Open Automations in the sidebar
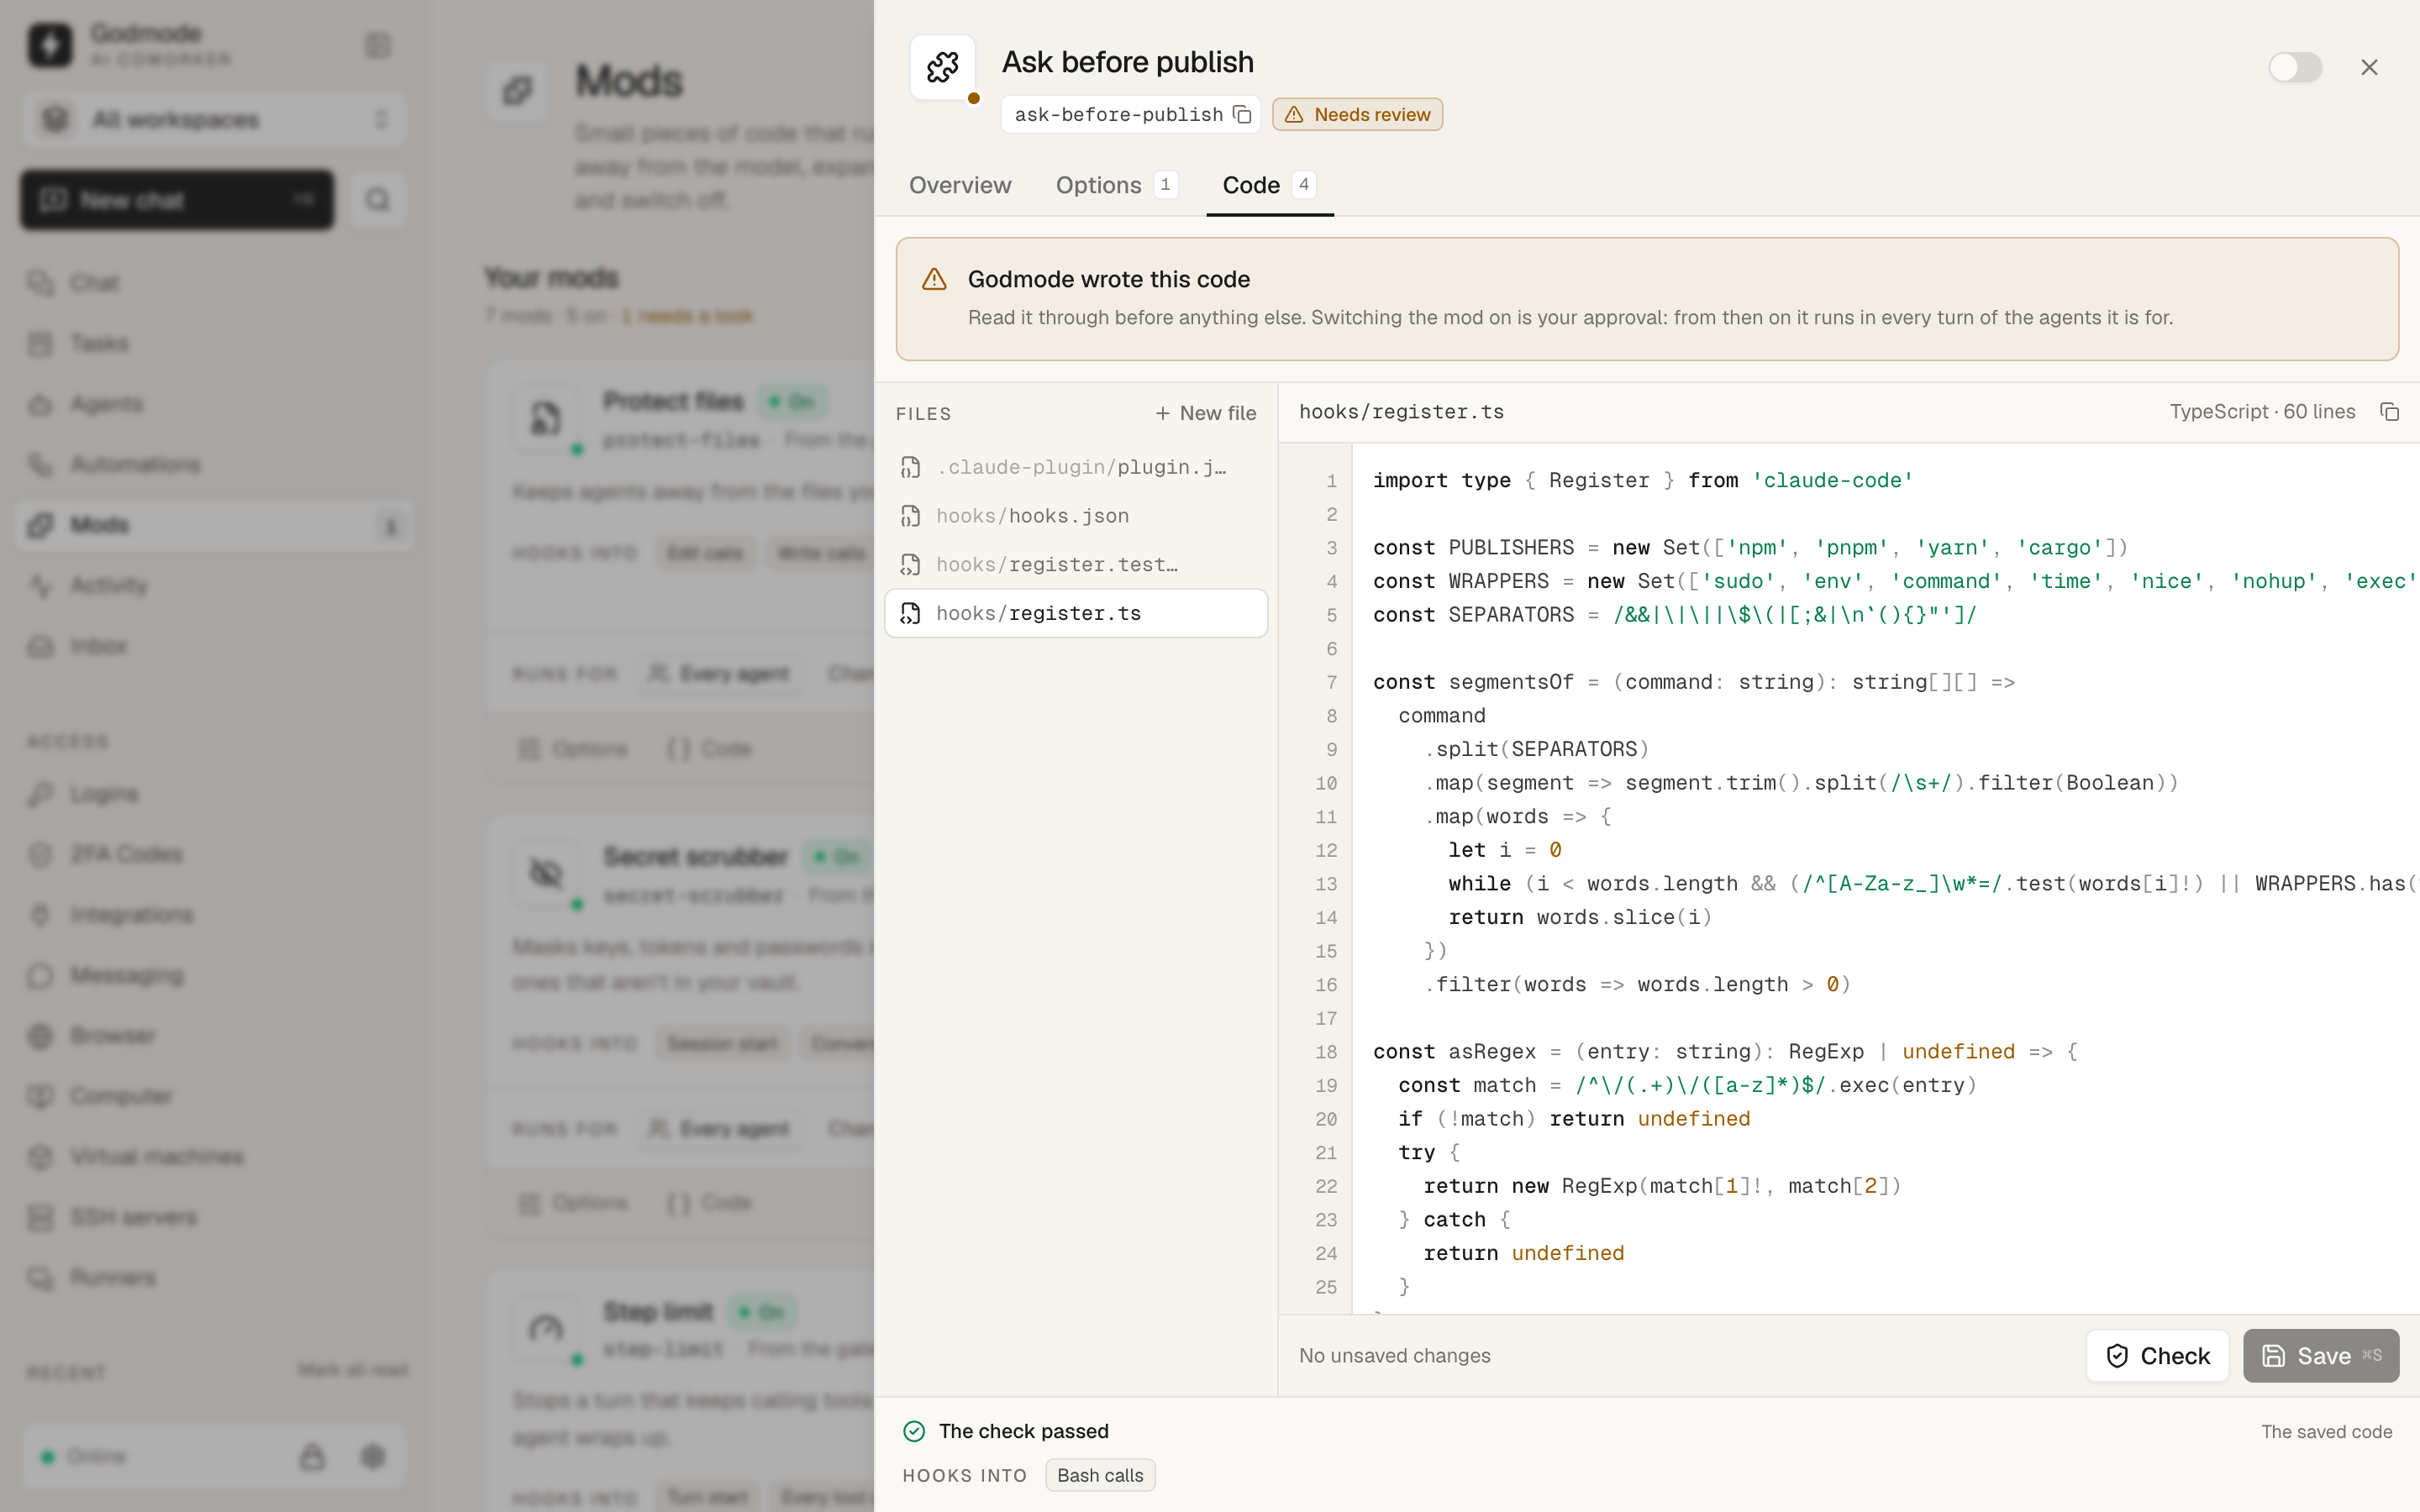This screenshot has width=2420, height=1512. tap(213, 464)
